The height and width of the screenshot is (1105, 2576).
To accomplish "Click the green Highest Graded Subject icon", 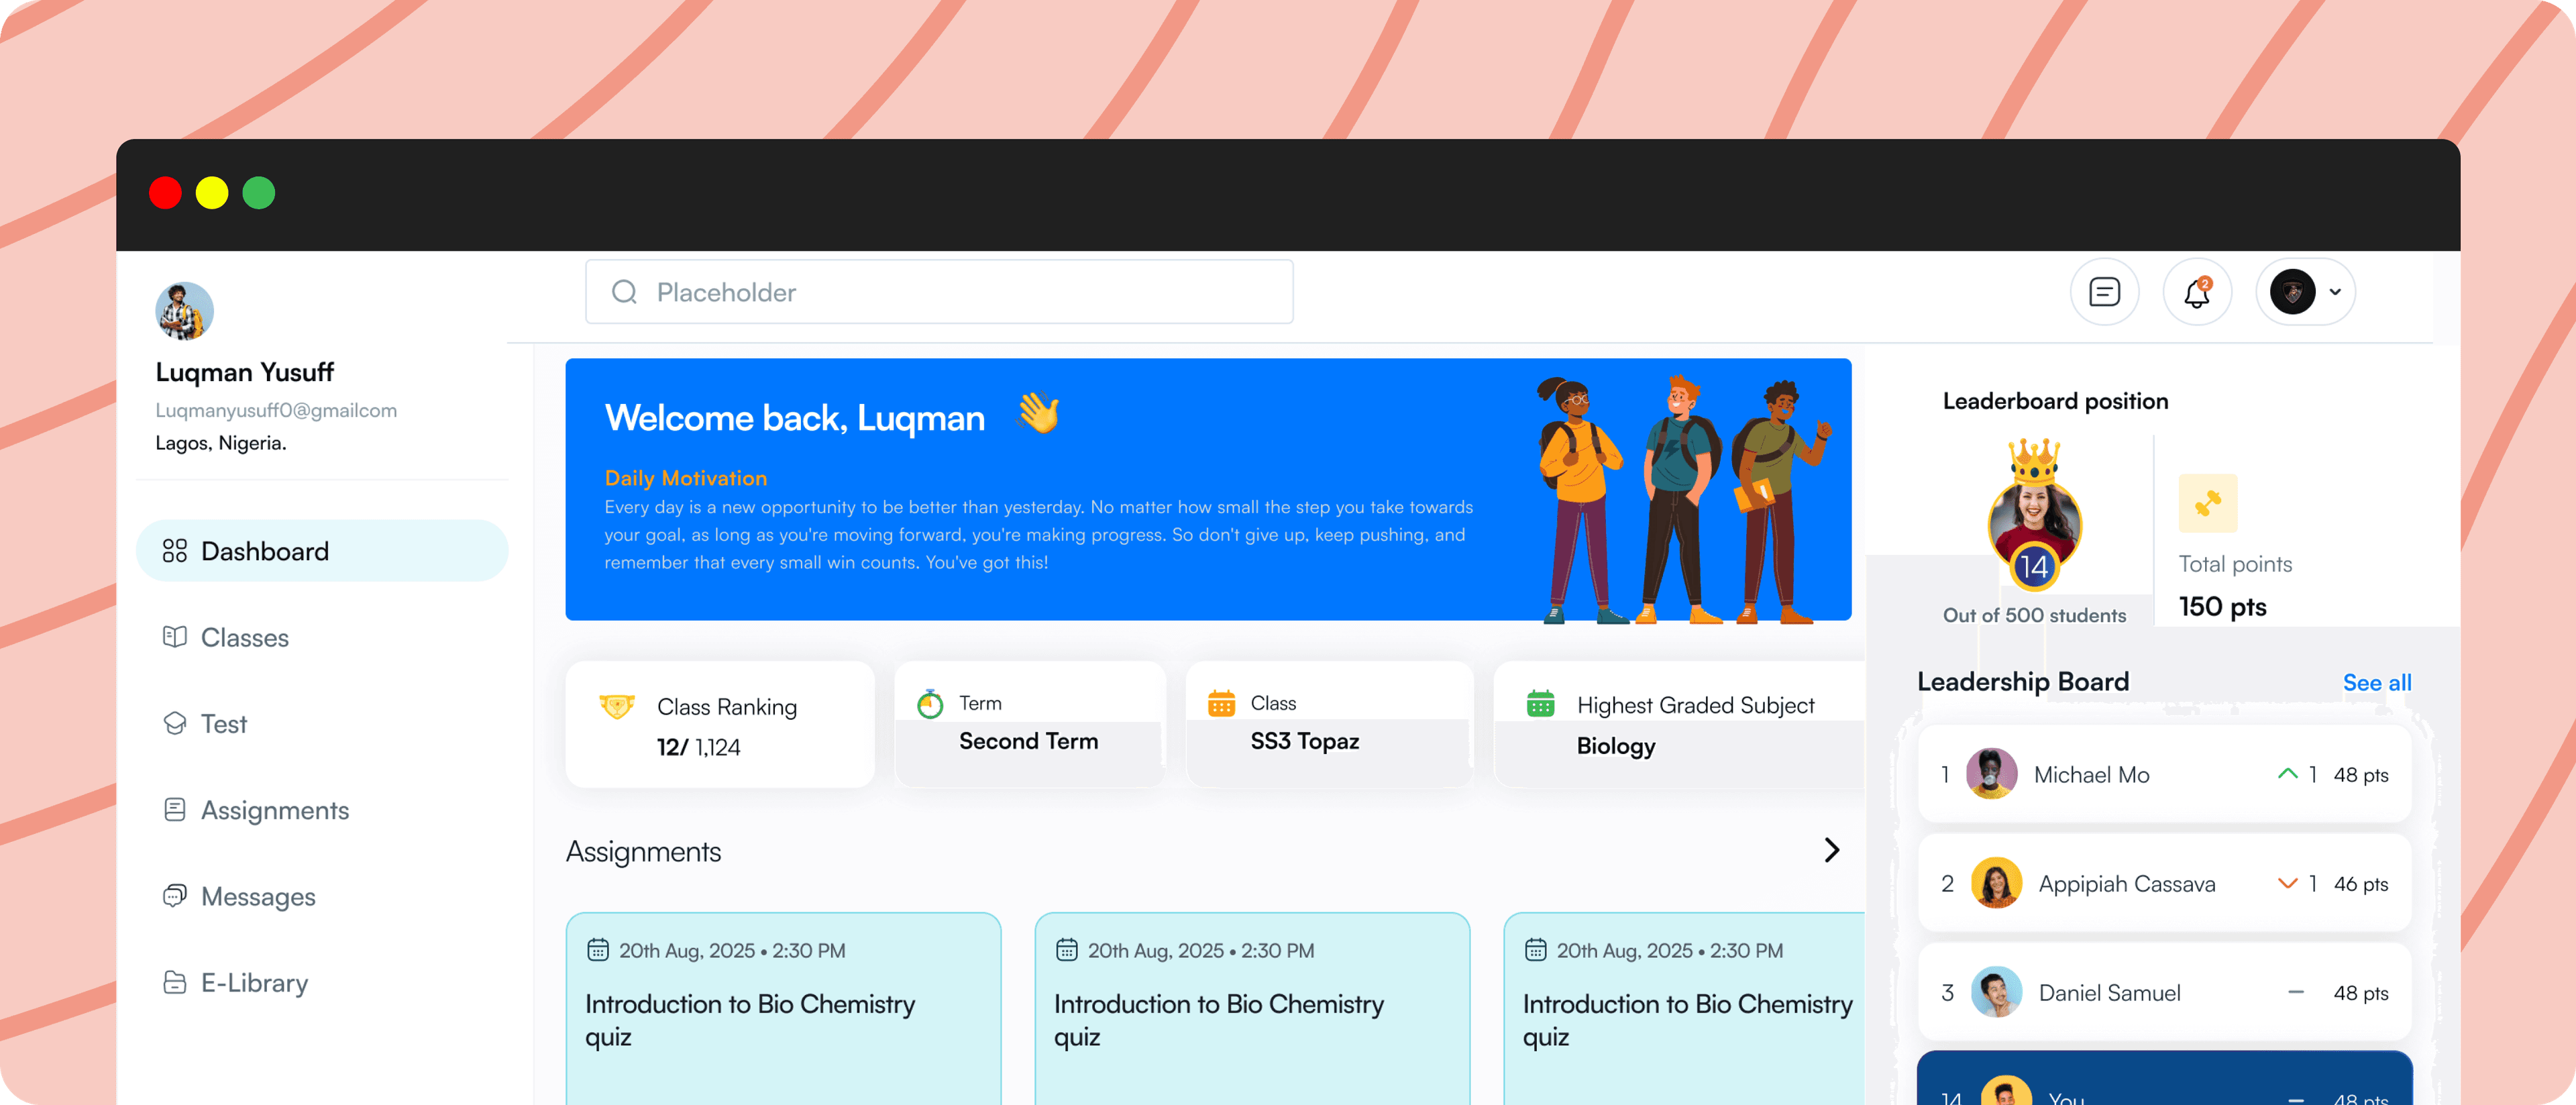I will click(1540, 704).
